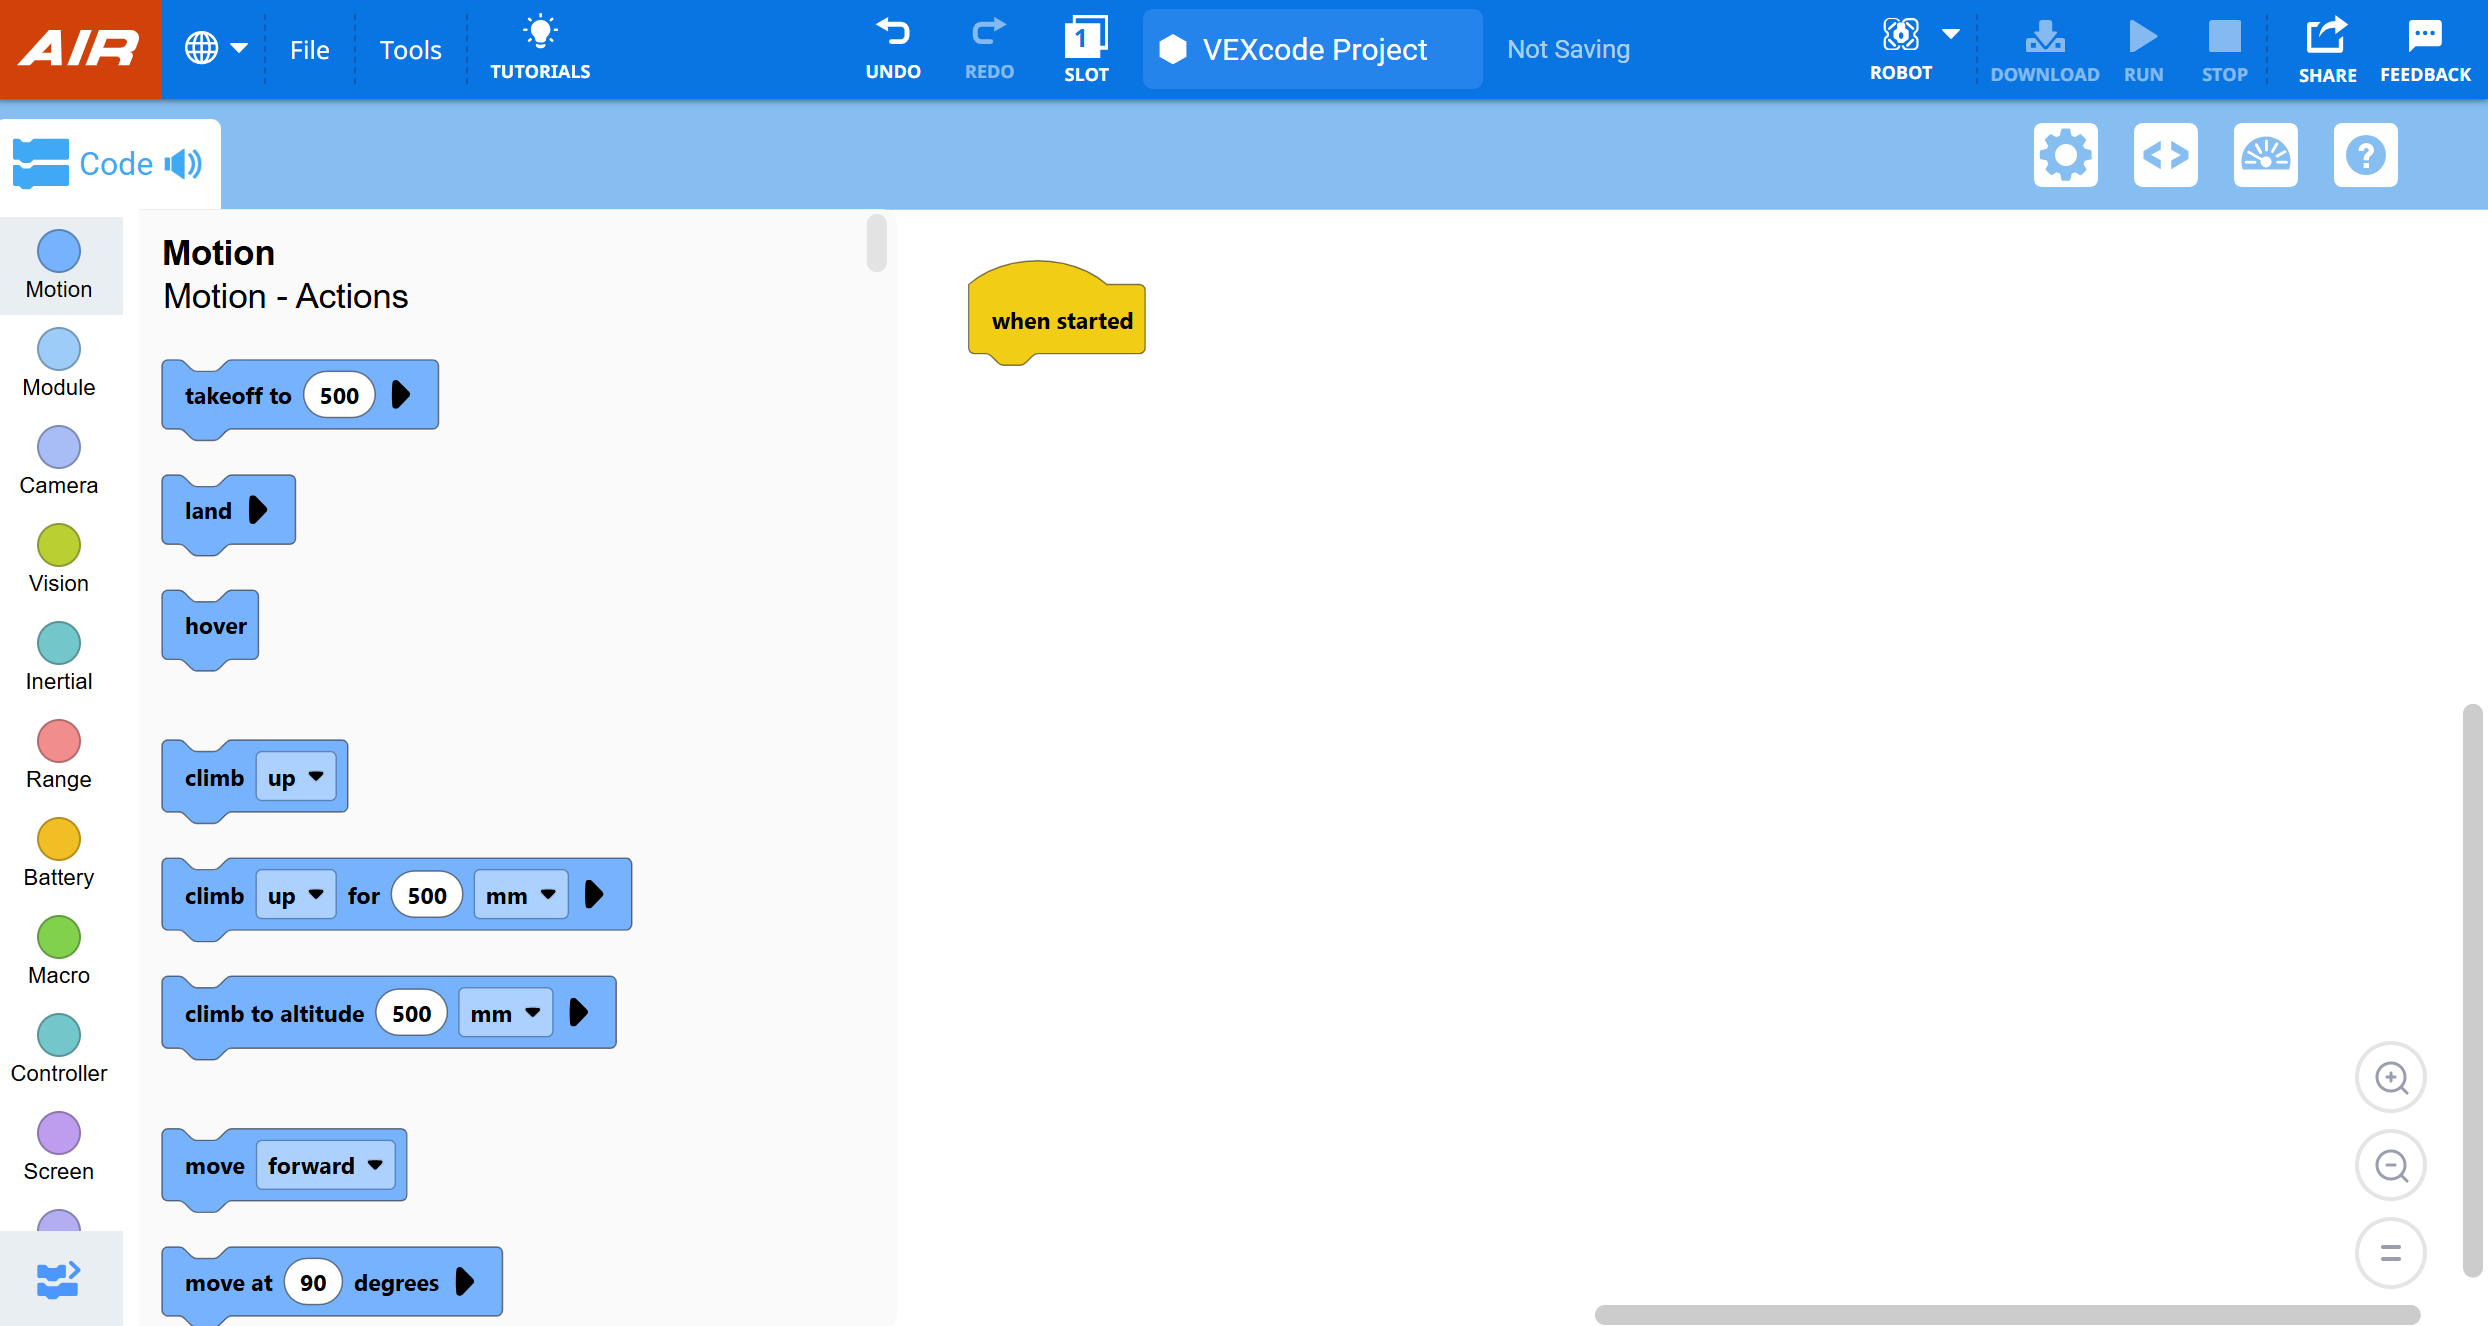The height and width of the screenshot is (1326, 2488).
Task: Select the Vision category color circle
Action: (59, 545)
